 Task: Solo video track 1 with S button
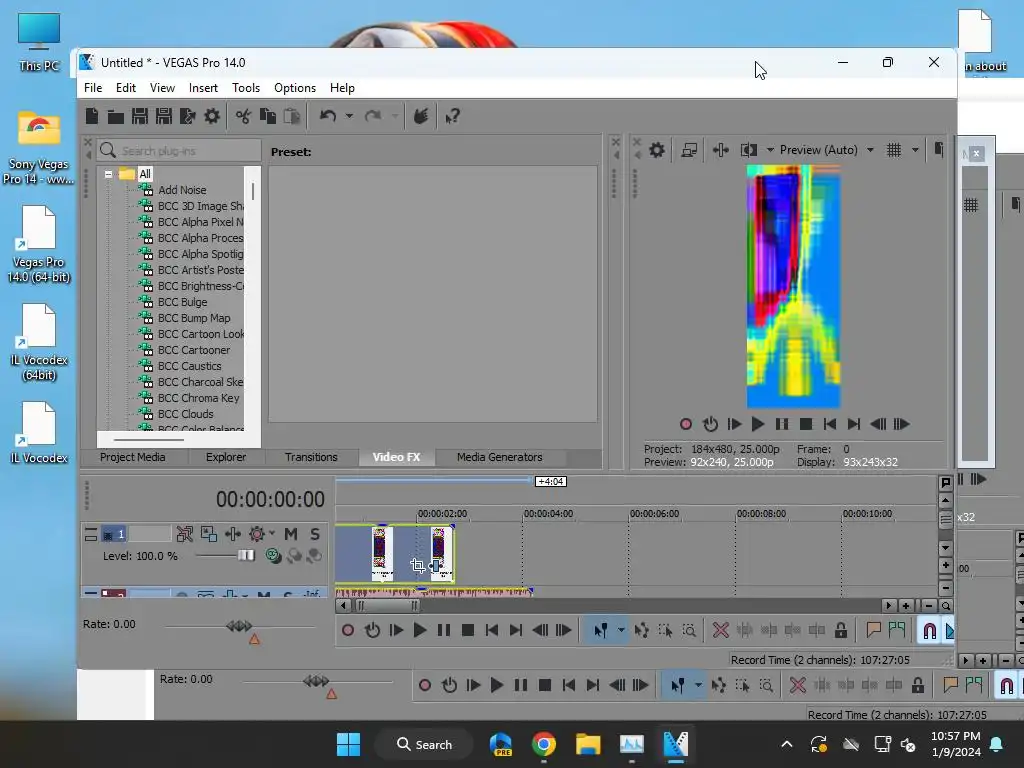click(x=315, y=534)
